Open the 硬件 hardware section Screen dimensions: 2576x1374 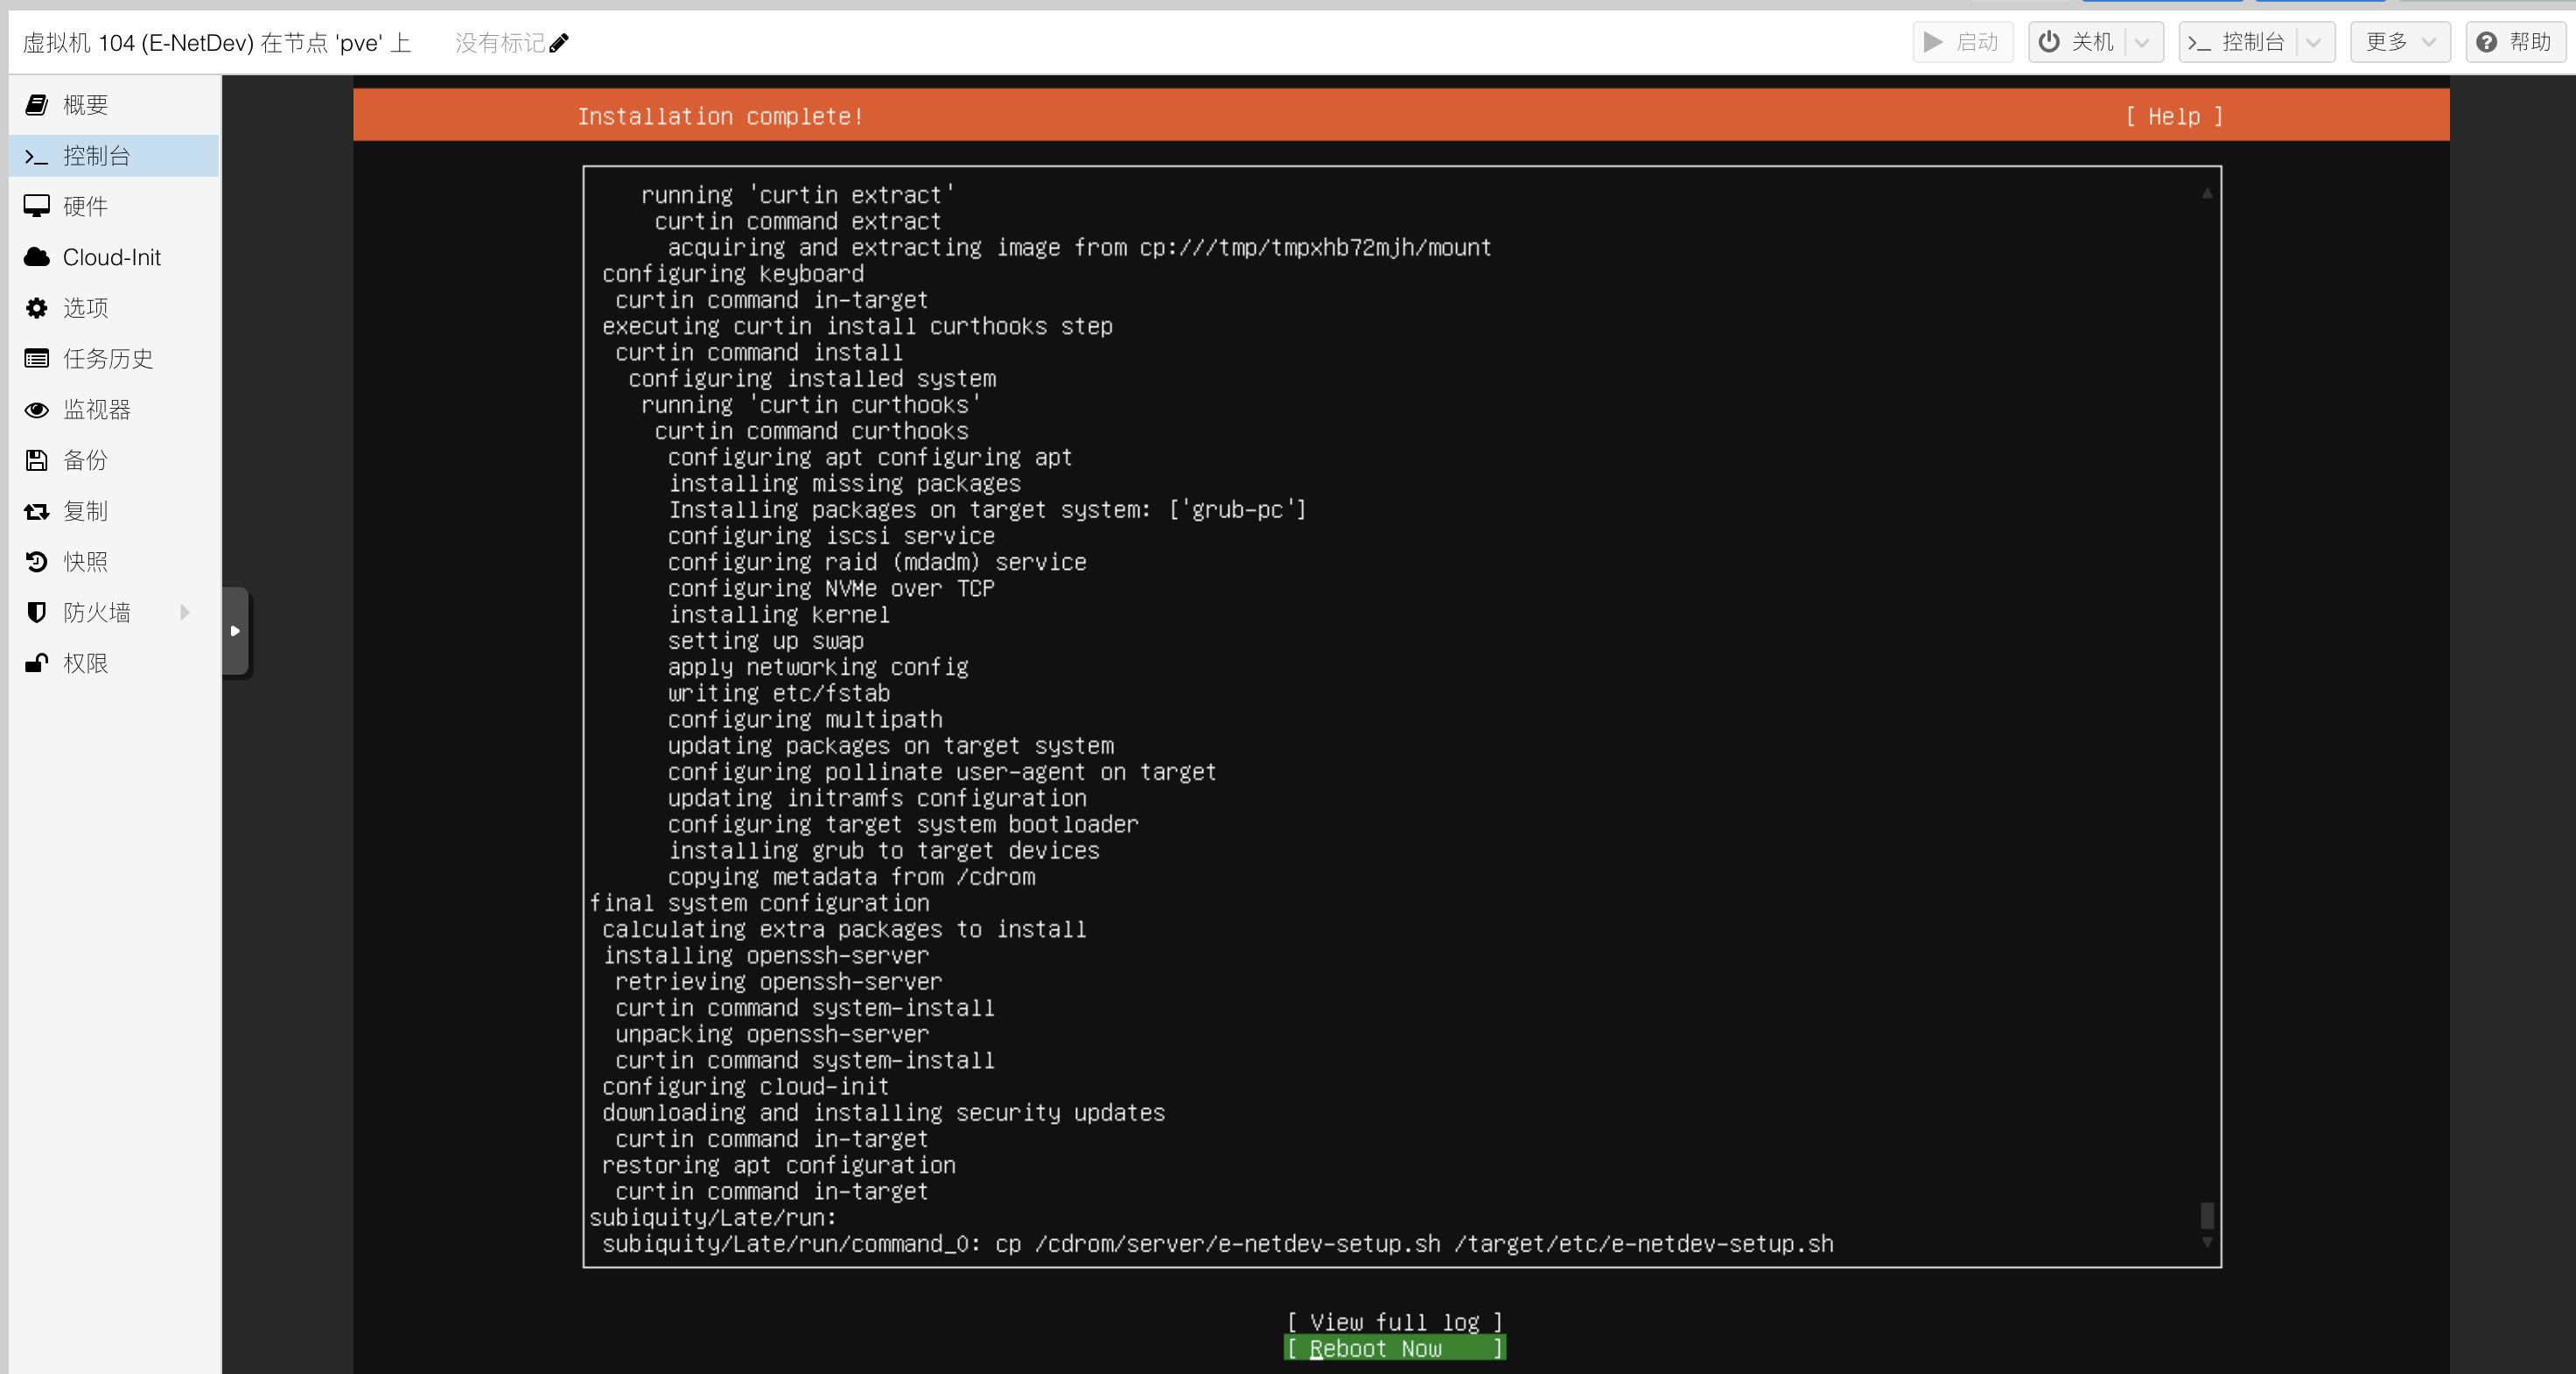pyautogui.click(x=114, y=206)
